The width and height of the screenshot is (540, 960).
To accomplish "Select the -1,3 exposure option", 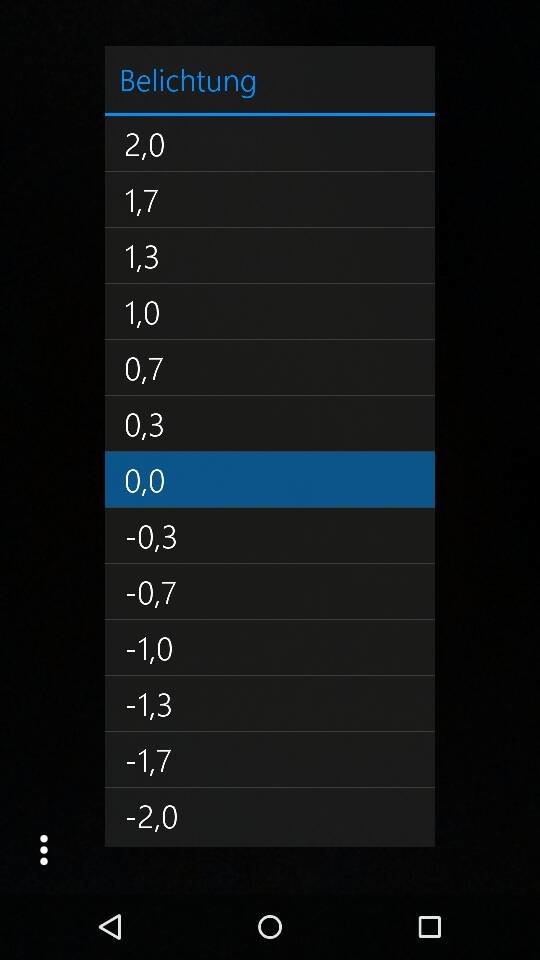I will pos(270,704).
